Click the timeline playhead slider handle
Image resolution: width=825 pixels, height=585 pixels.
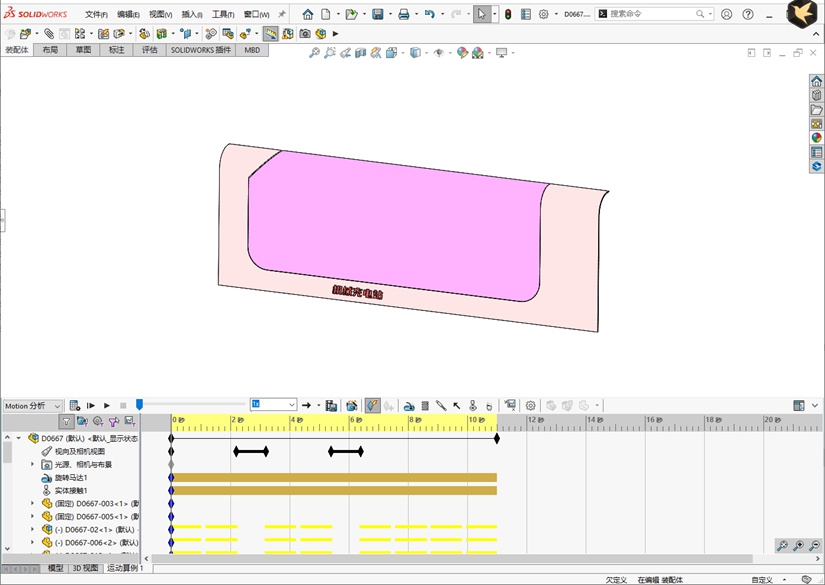(x=139, y=404)
